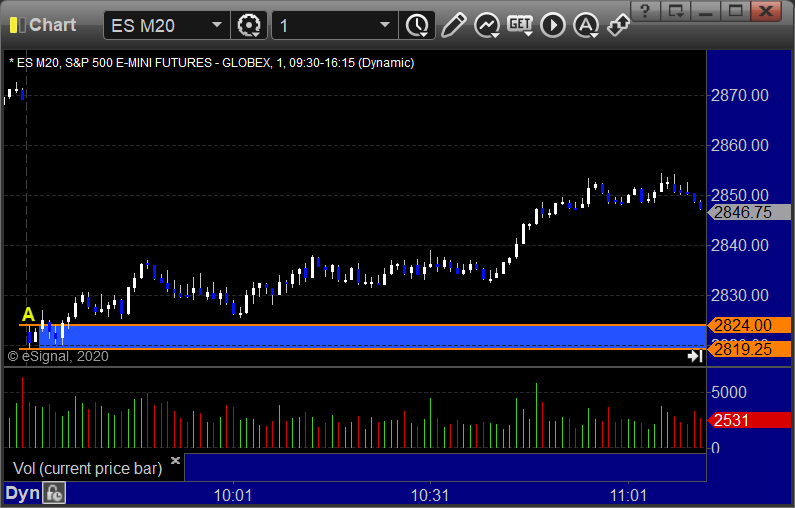Image resolution: width=795 pixels, height=508 pixels.
Task: Open the alerts circled-A icon
Action: click(x=586, y=25)
